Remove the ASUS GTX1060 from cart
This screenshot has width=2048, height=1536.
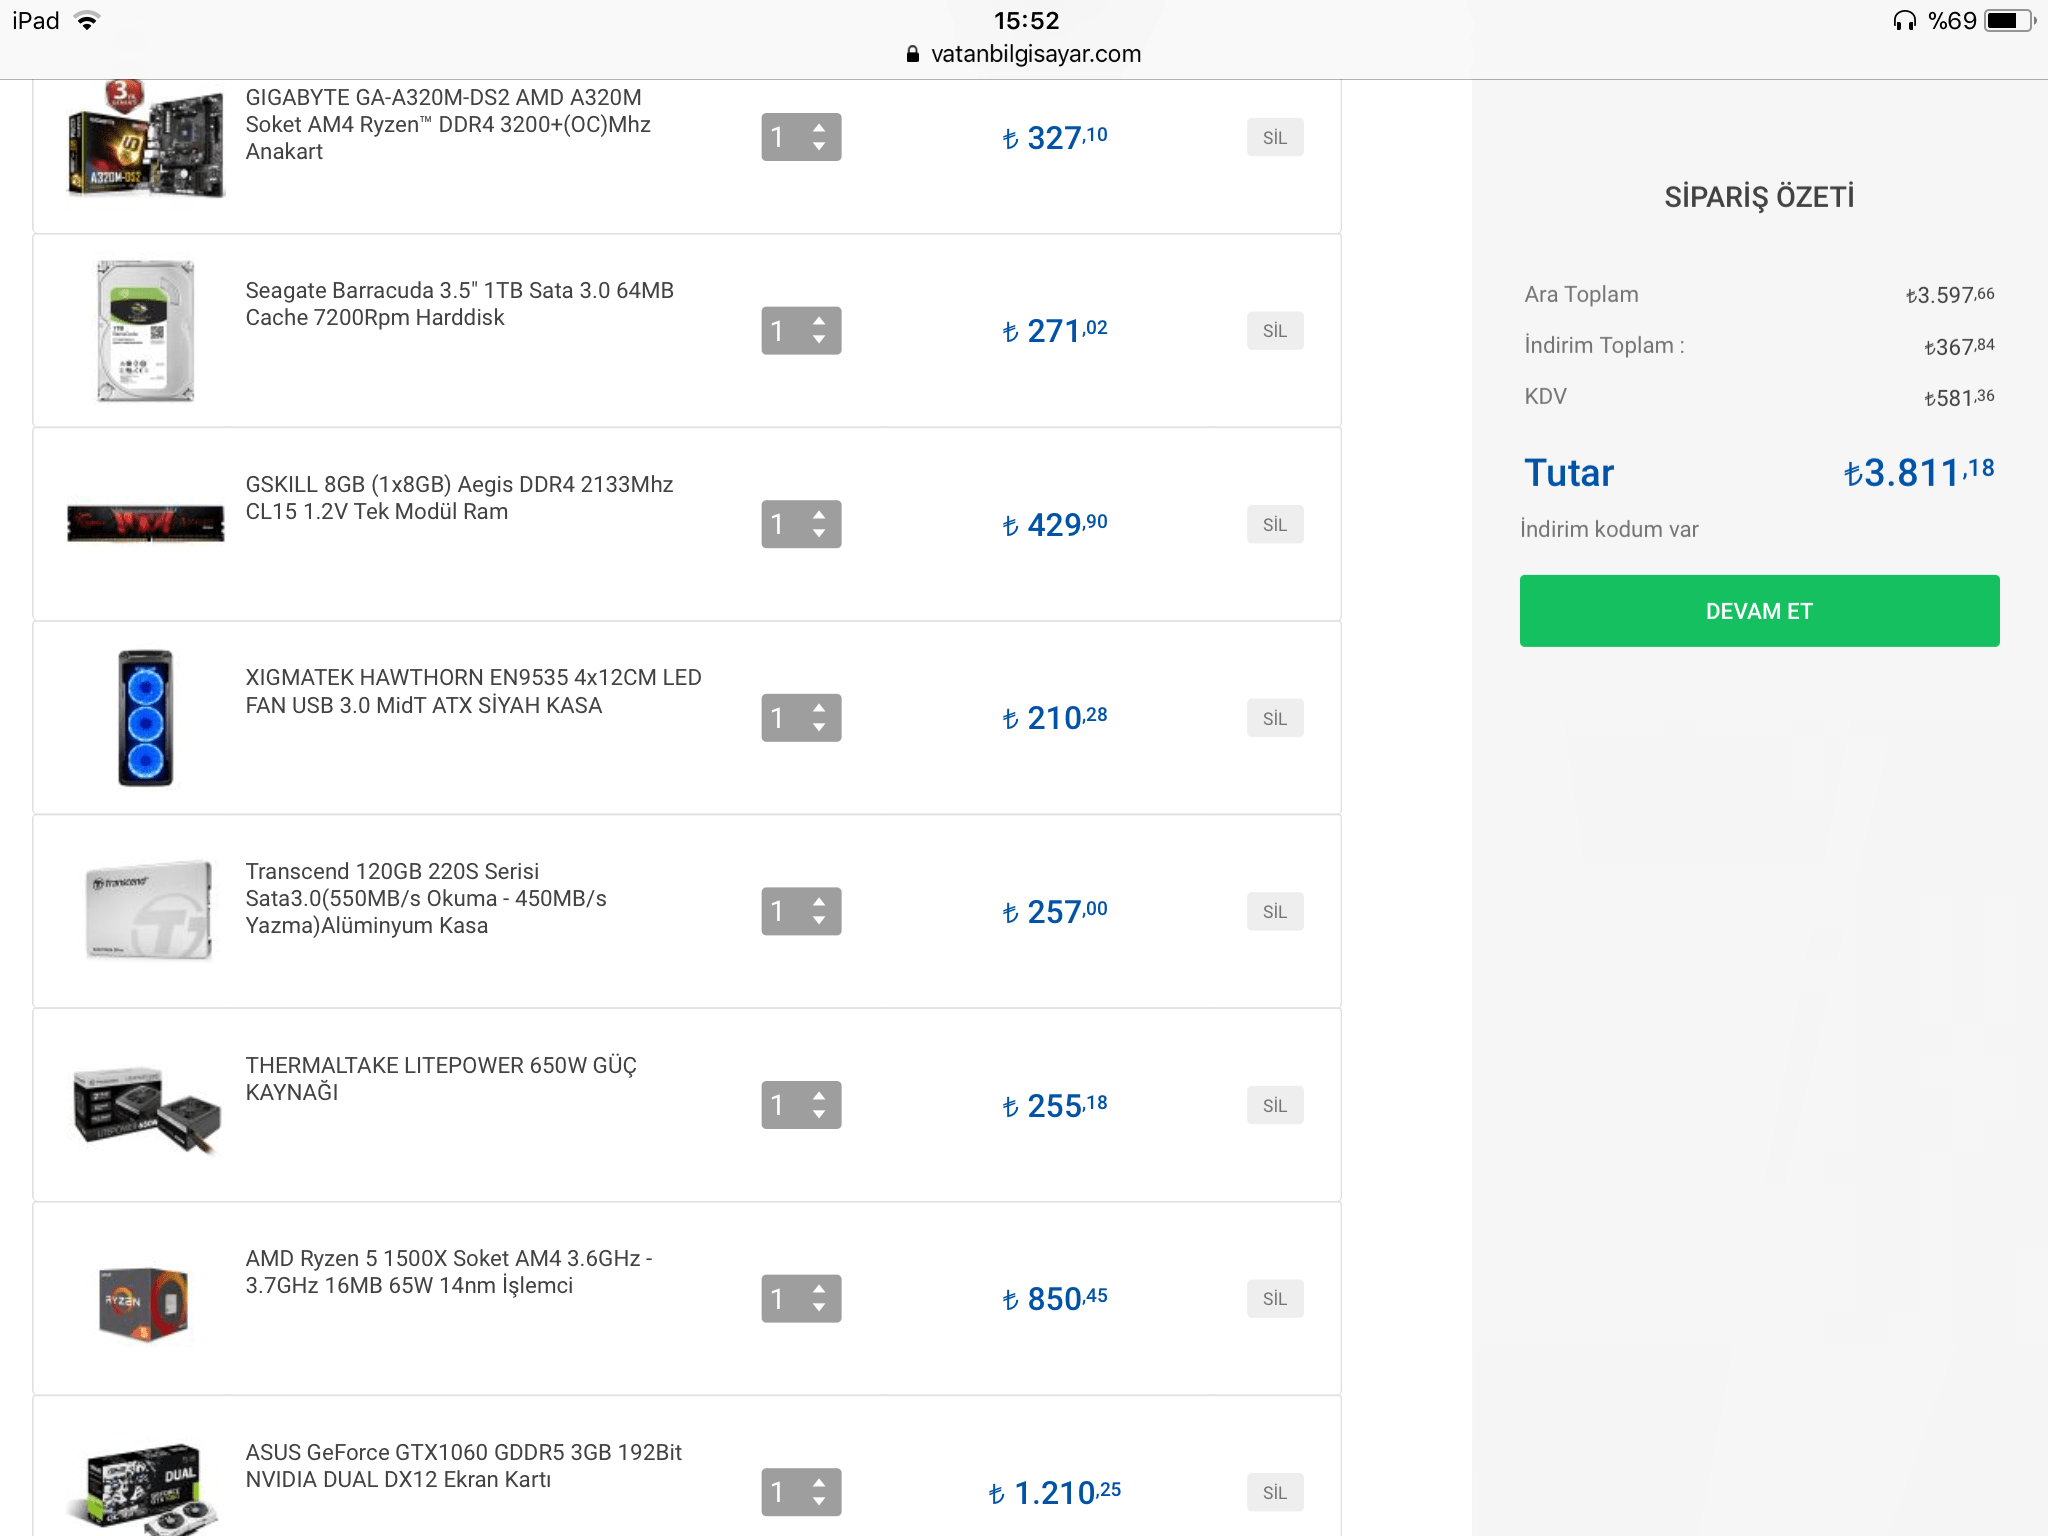click(1274, 1492)
